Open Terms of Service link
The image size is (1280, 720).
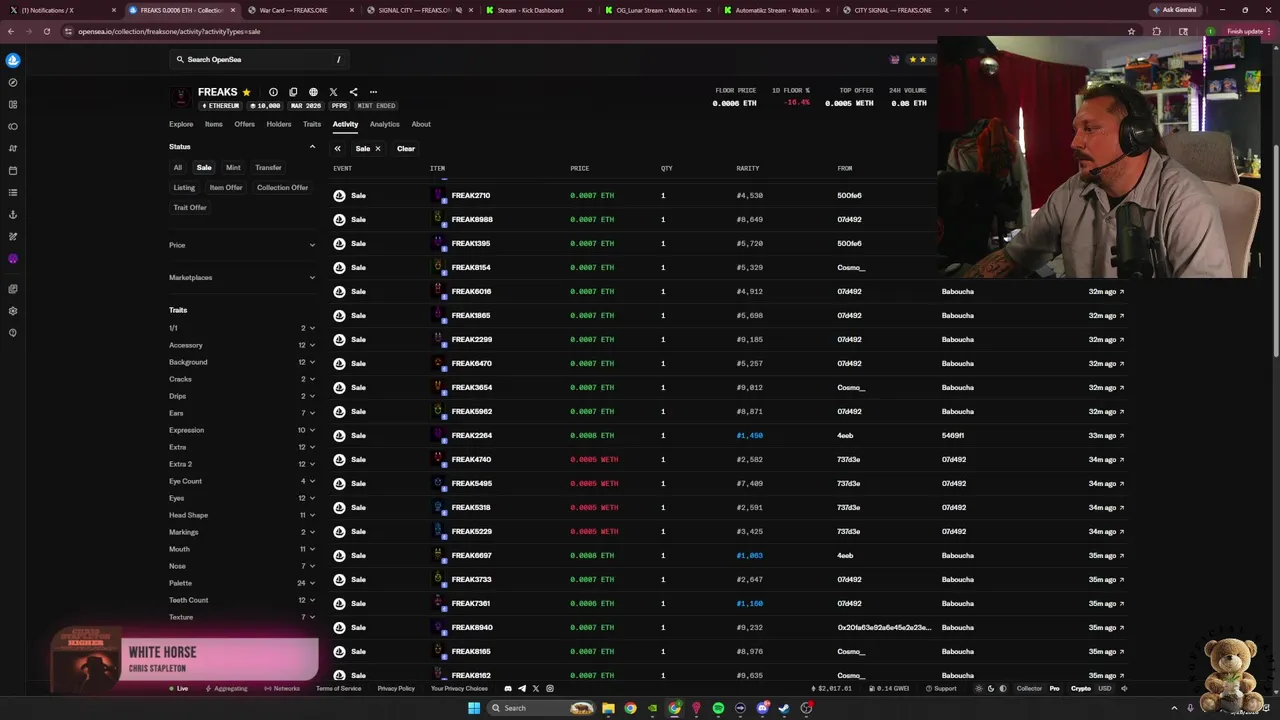(x=339, y=688)
